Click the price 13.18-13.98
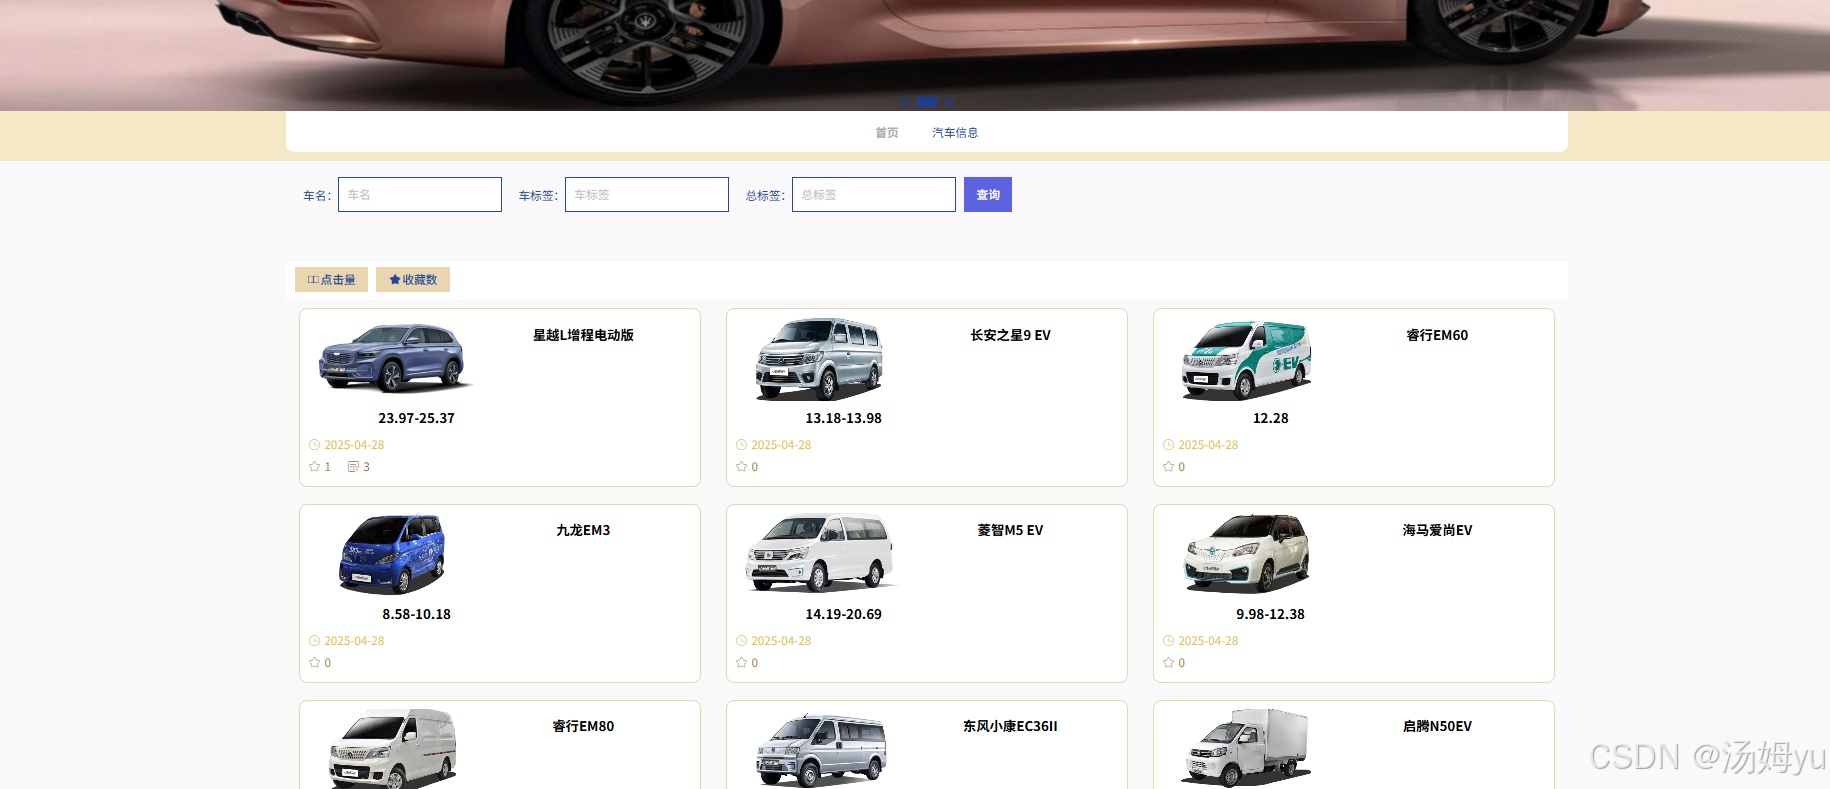Image resolution: width=1830 pixels, height=789 pixels. (843, 418)
